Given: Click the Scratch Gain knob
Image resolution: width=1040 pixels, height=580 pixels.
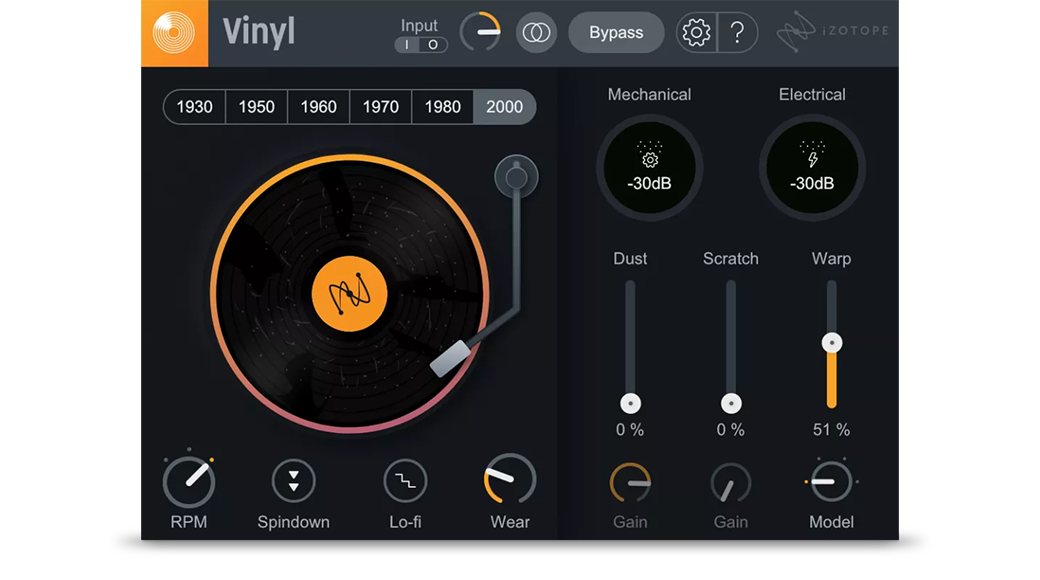Looking at the screenshot, I should click(731, 482).
